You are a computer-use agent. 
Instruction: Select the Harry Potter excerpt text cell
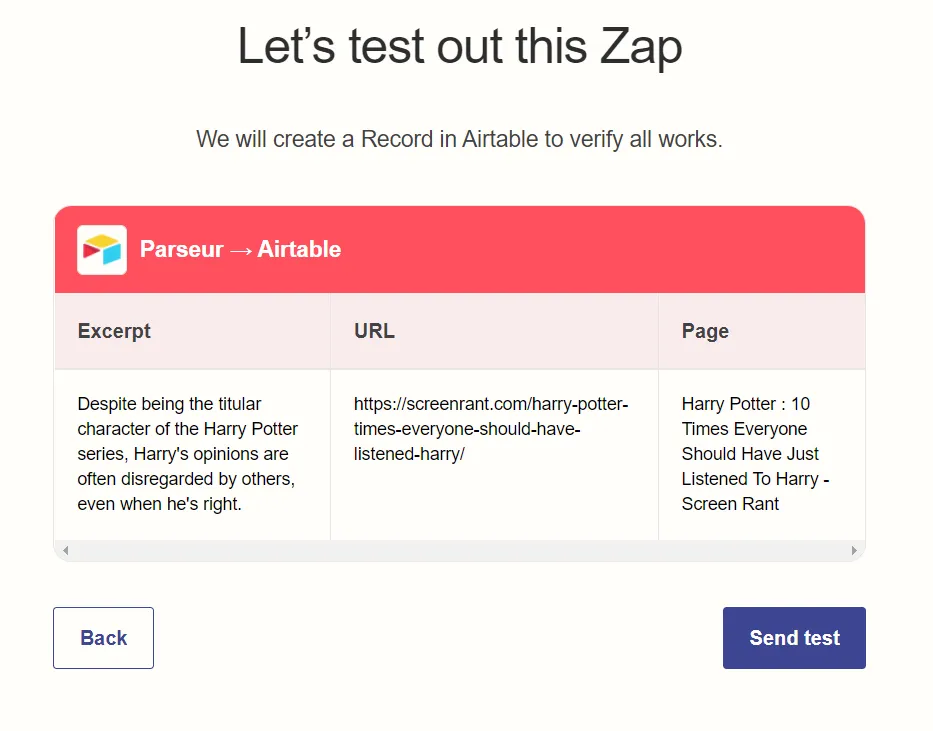click(x=190, y=454)
